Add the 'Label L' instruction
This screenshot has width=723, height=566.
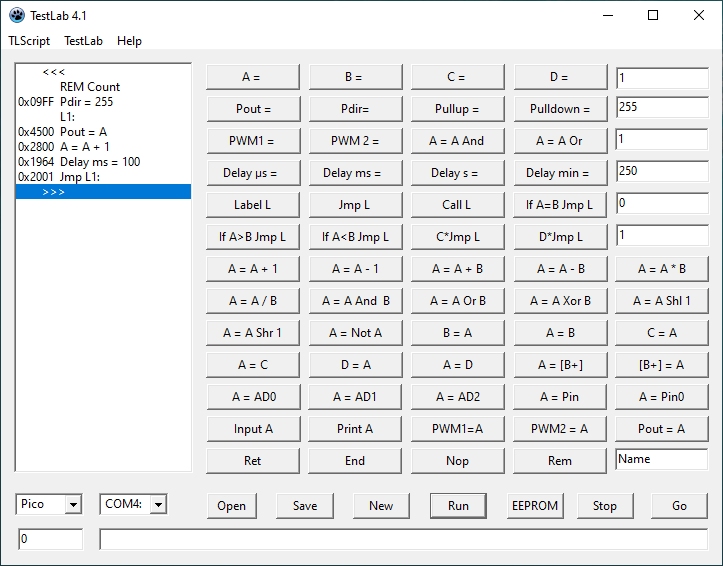click(x=252, y=205)
